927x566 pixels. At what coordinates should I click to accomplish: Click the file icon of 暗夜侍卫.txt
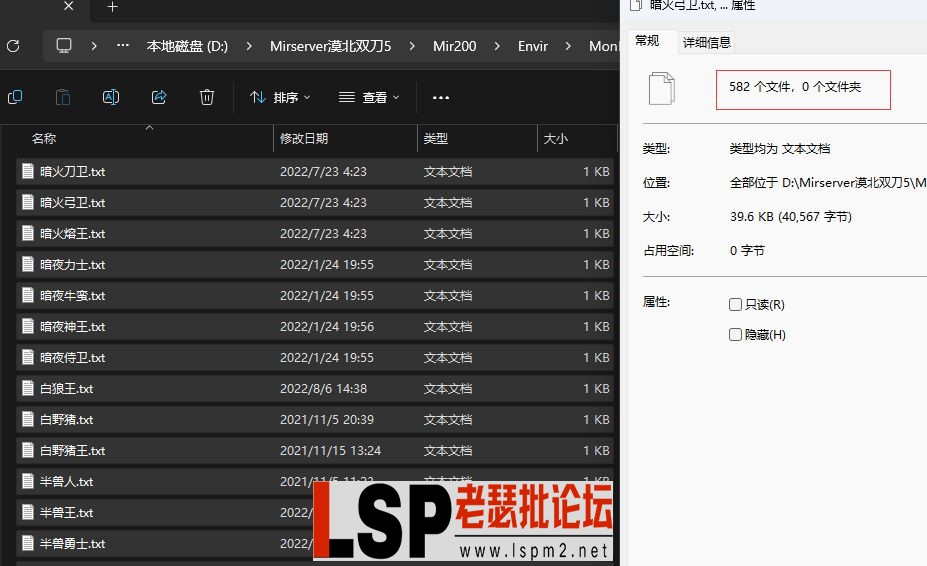28,357
